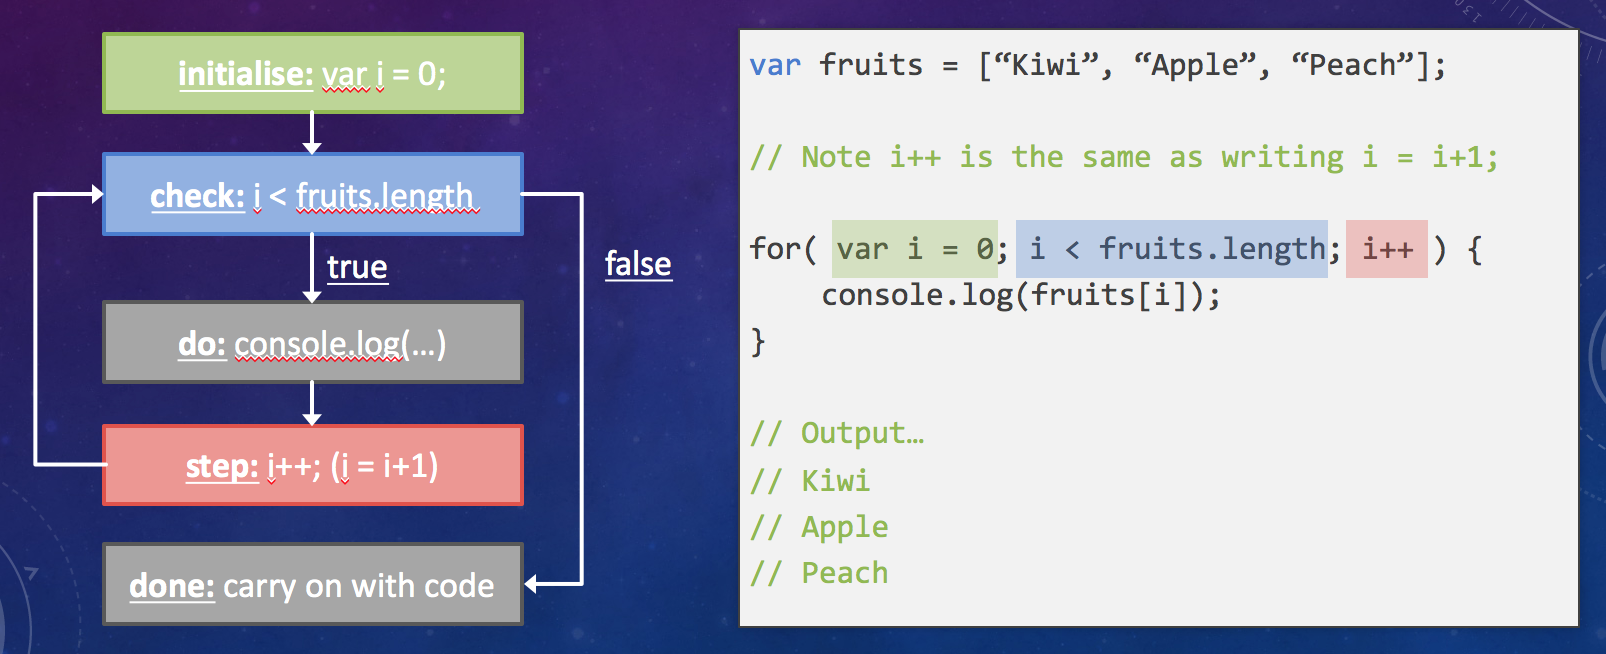Select blue-highlighted 'i < fruits.length' in code
The image size is (1606, 654).
click(x=1172, y=248)
